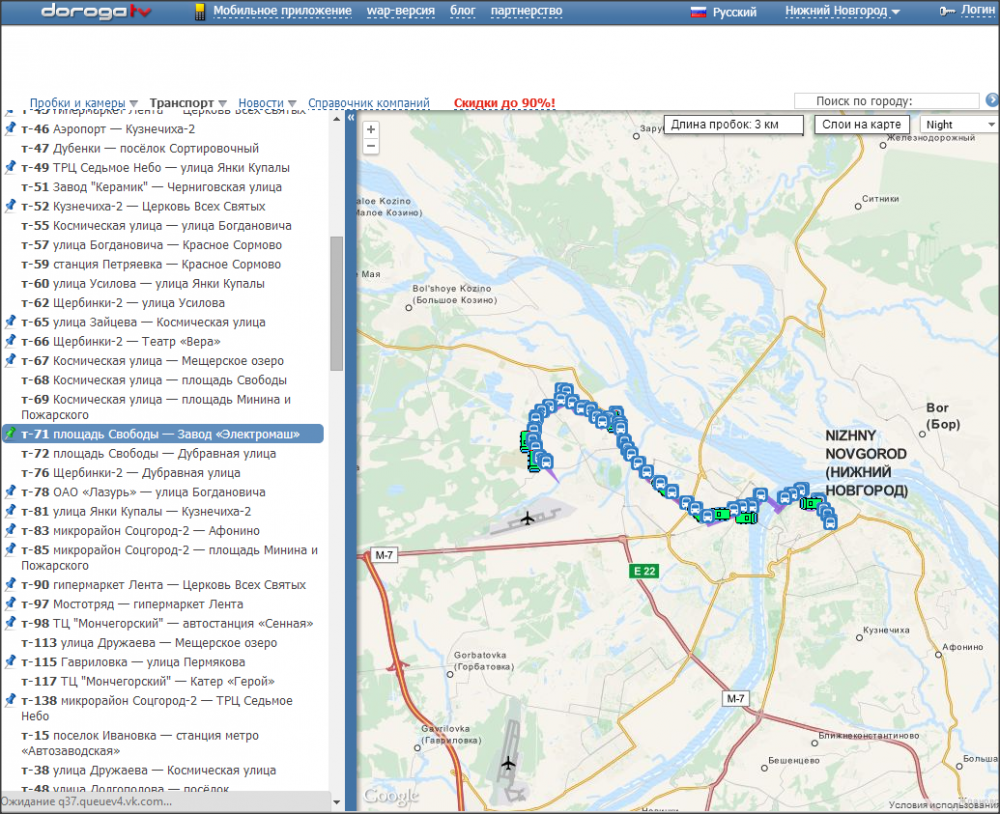The height and width of the screenshot is (814, 1000).
Task: Open the Справочник компаний link
Action: tap(368, 103)
